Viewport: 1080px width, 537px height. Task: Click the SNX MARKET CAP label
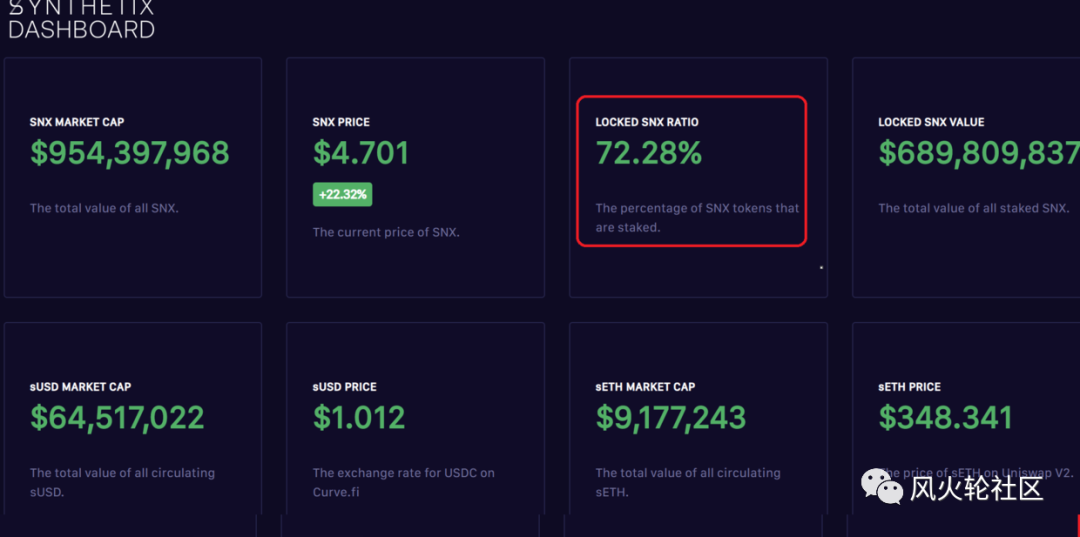pyautogui.click(x=77, y=122)
